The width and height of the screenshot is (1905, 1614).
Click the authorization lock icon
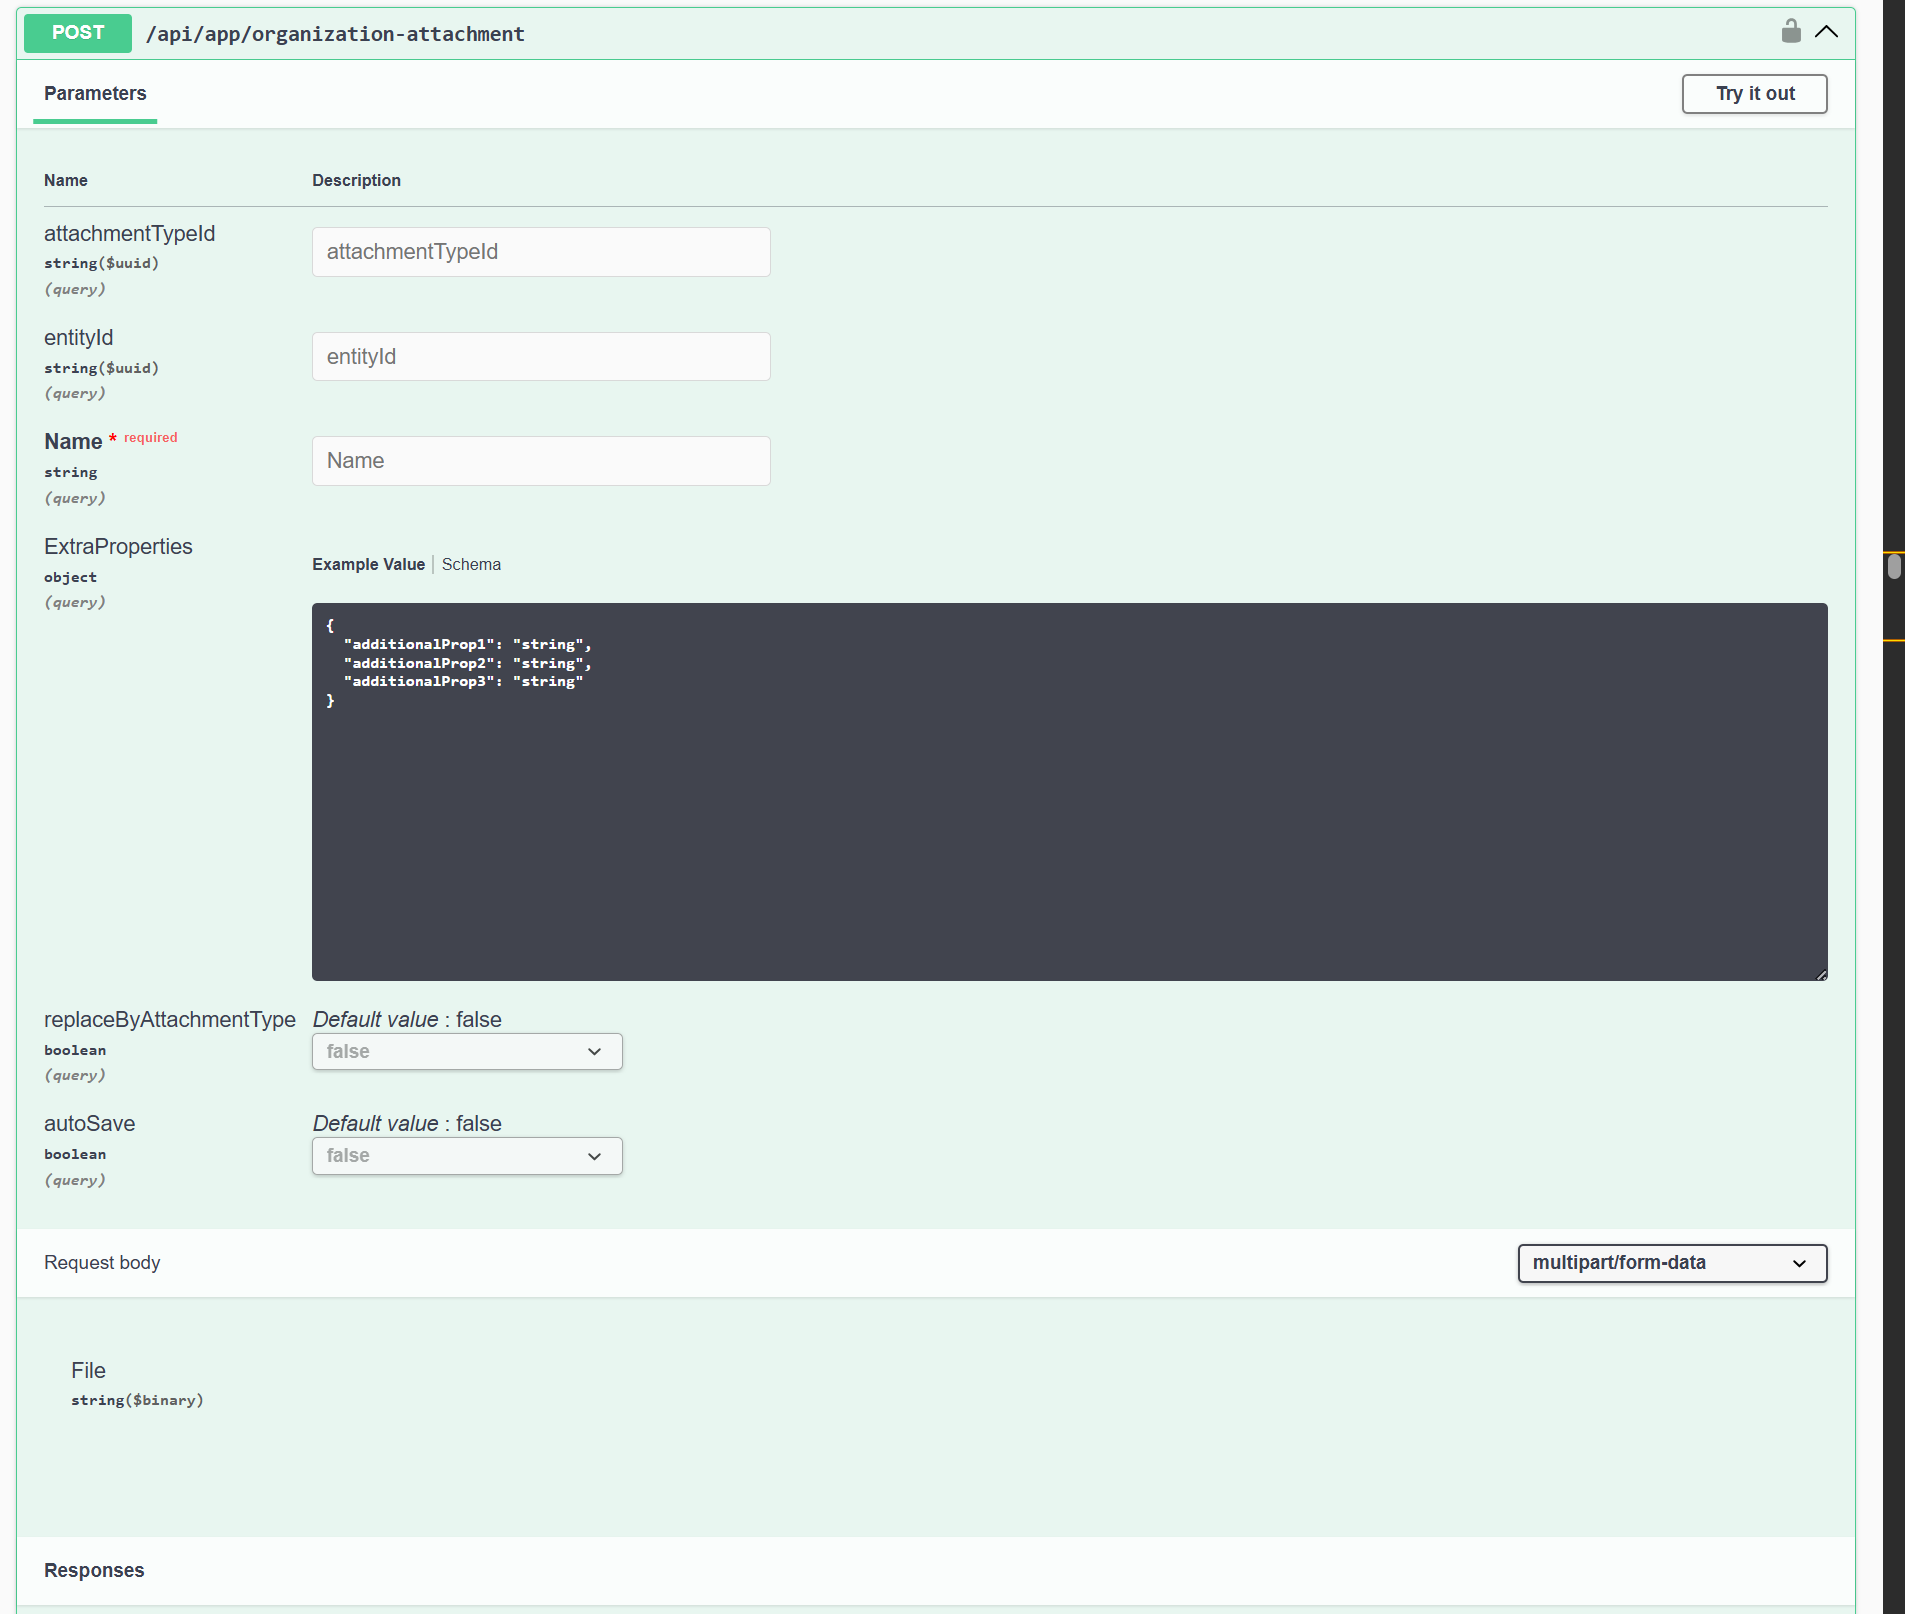pos(1790,32)
